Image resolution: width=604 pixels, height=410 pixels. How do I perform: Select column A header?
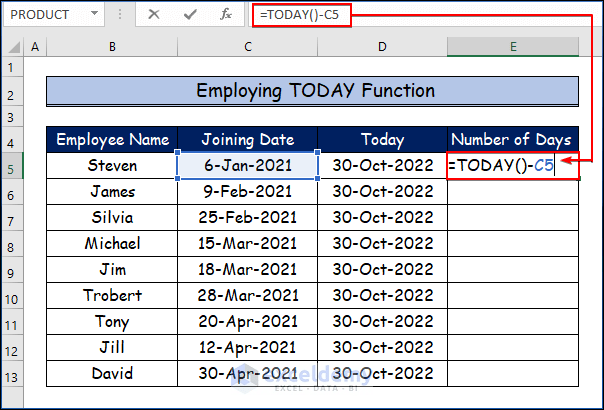[x=35, y=47]
